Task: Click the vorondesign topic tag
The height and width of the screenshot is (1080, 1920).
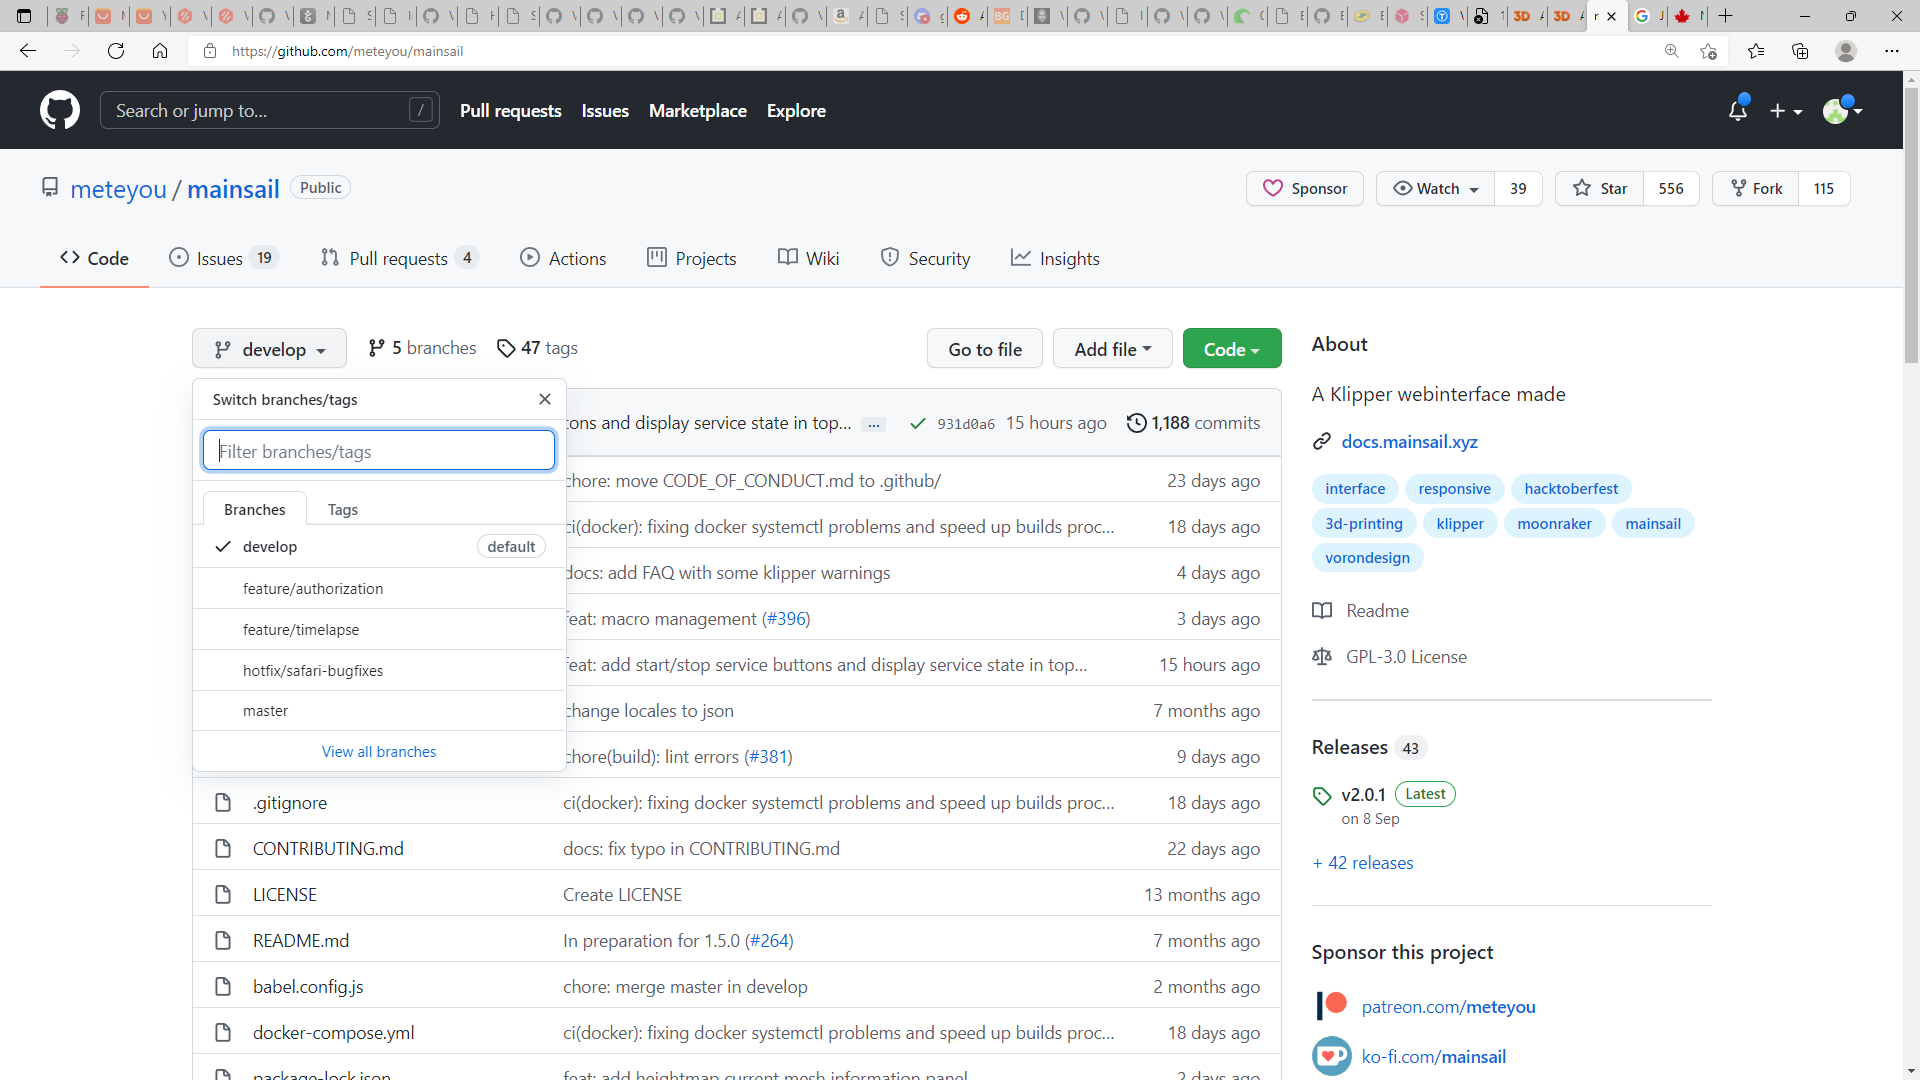Action: coord(1367,558)
